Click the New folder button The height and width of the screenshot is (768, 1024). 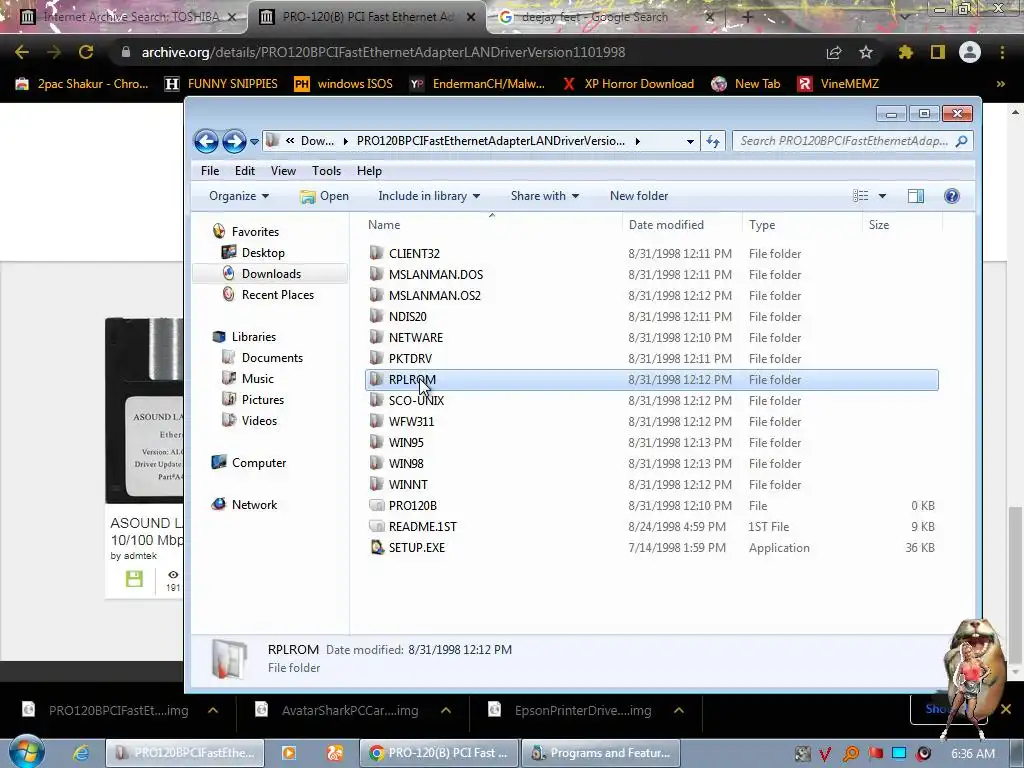pos(639,196)
